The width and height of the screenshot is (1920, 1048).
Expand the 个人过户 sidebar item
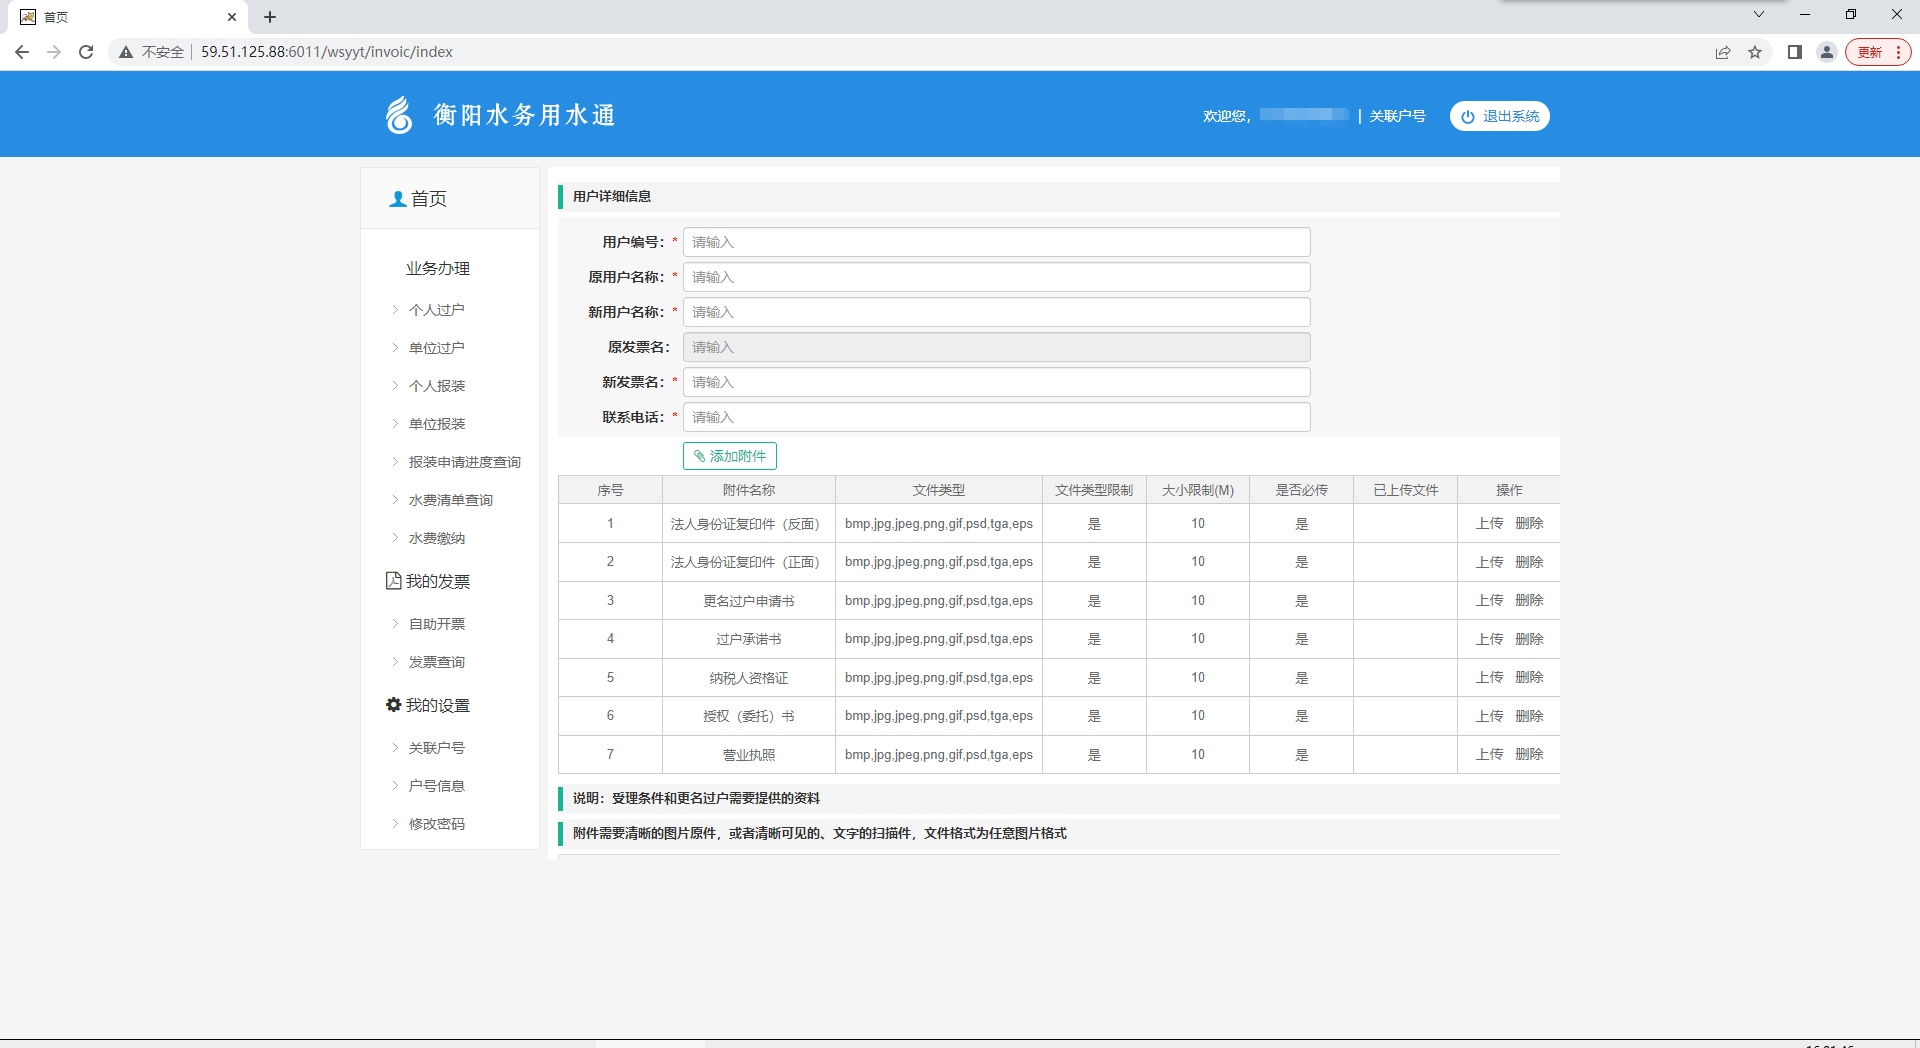(436, 310)
